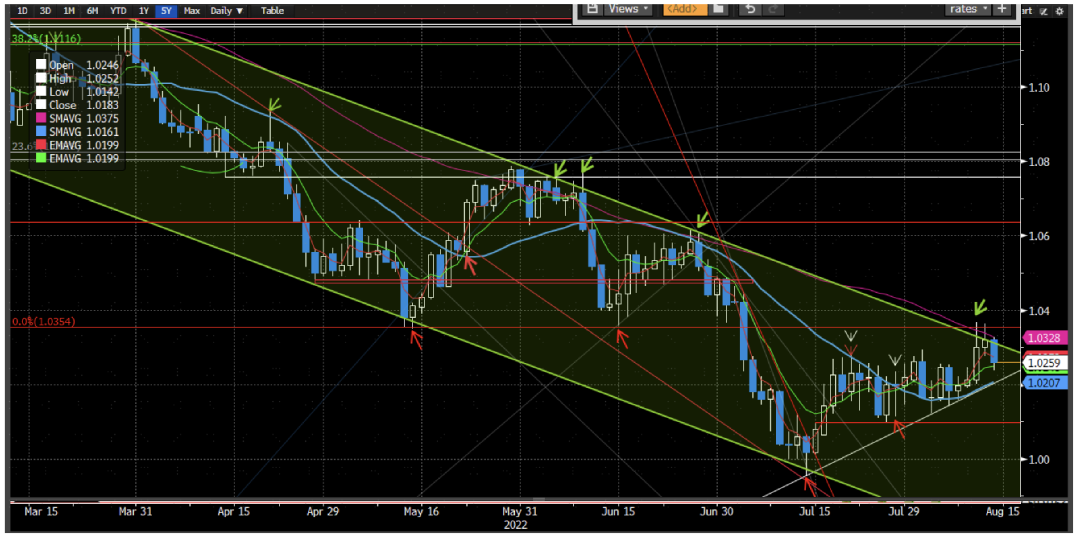
Task: Click the blank document icon beside <Add>
Action: pyautogui.click(x=718, y=9)
